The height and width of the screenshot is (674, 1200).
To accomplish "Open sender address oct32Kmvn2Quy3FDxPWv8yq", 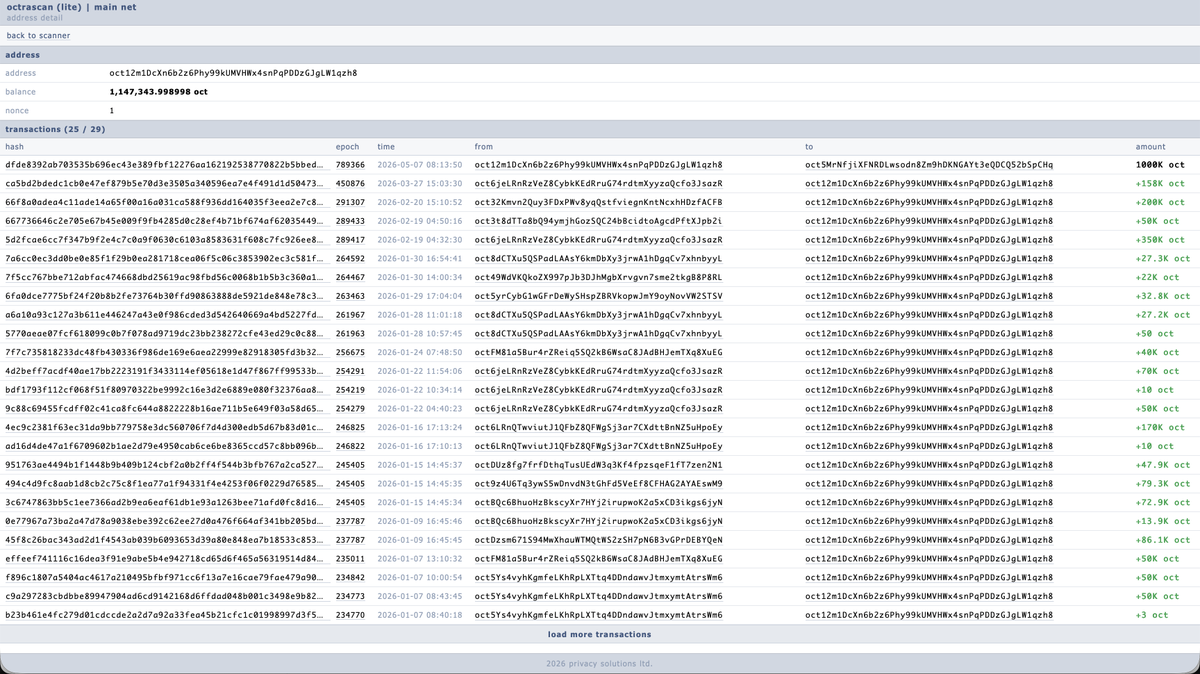I will point(598,202).
